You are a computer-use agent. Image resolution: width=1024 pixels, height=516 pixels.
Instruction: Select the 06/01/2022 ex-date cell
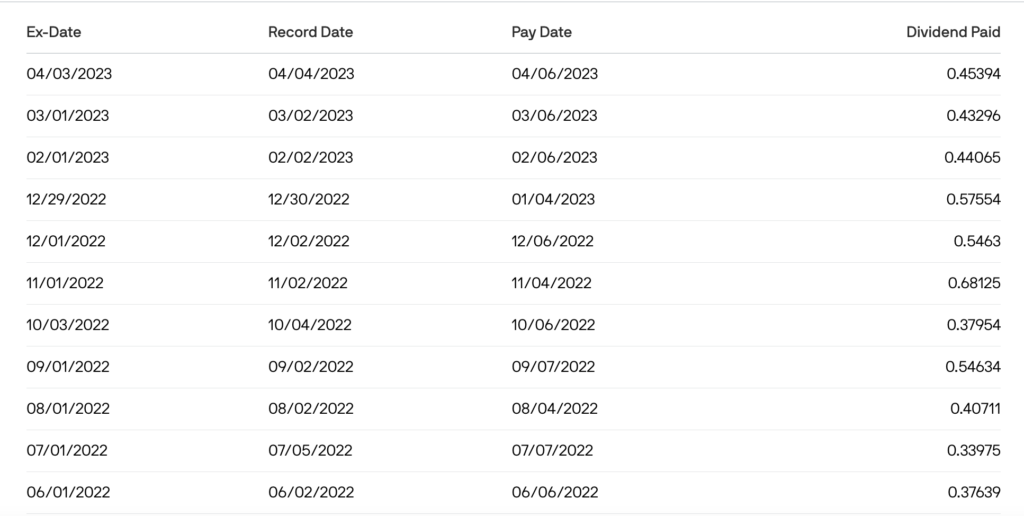68,492
